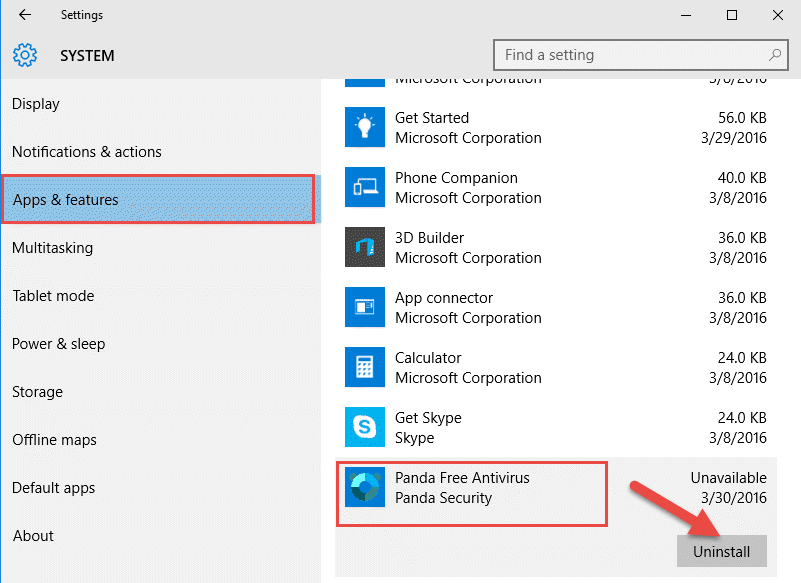Click the App connector icon
The width and height of the screenshot is (801, 583).
point(365,307)
